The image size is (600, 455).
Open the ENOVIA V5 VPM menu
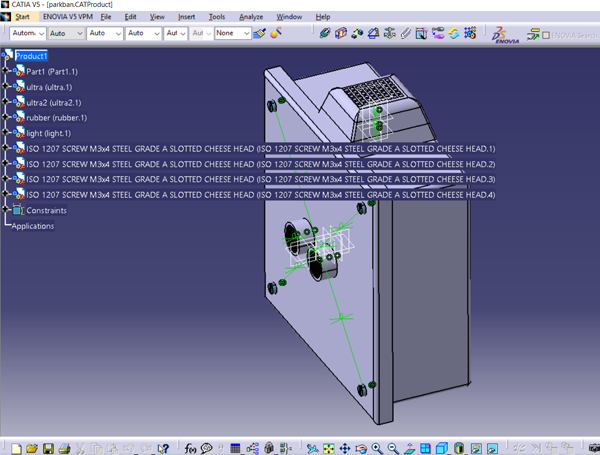pos(66,17)
